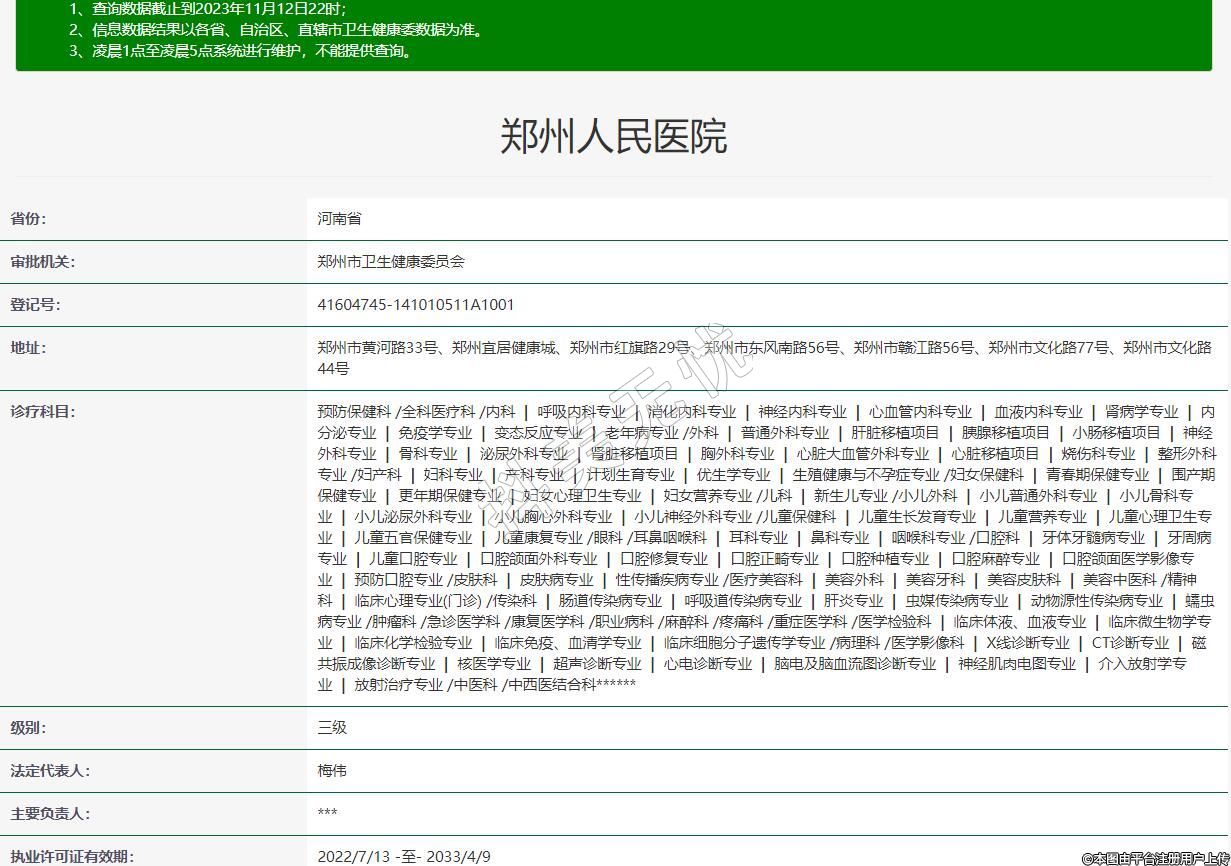
Task: Click the license validity dates 2022/7/13 -至- 2033/4/9
Action: tap(404, 857)
